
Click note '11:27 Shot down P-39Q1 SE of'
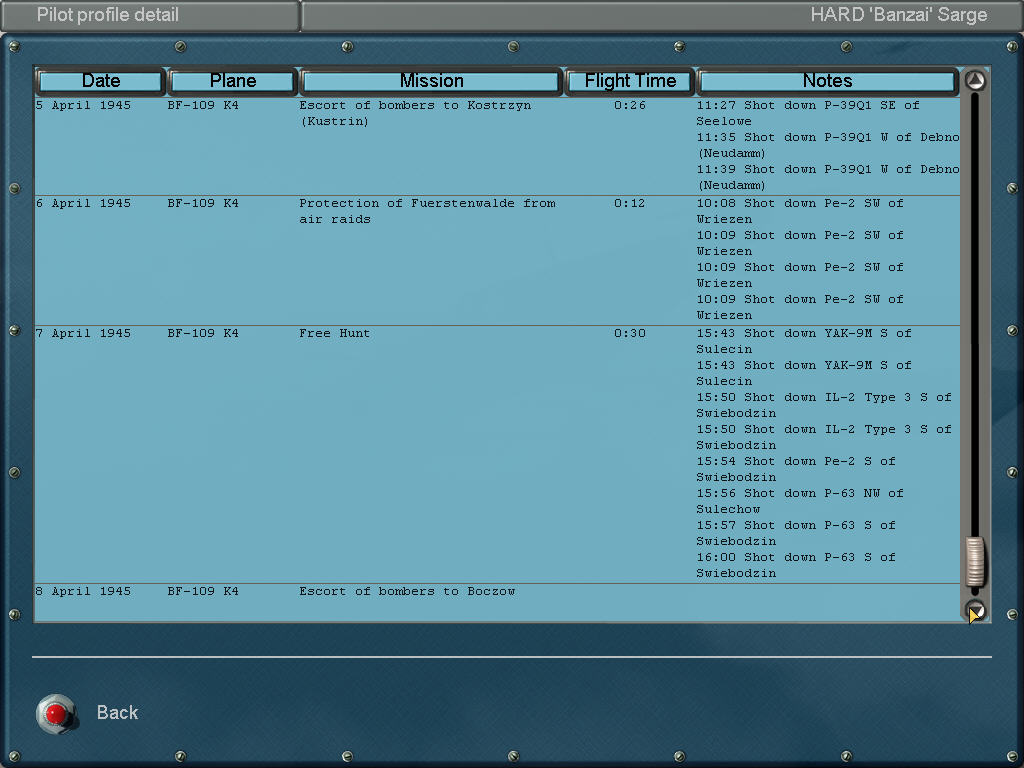pyautogui.click(x=808, y=105)
